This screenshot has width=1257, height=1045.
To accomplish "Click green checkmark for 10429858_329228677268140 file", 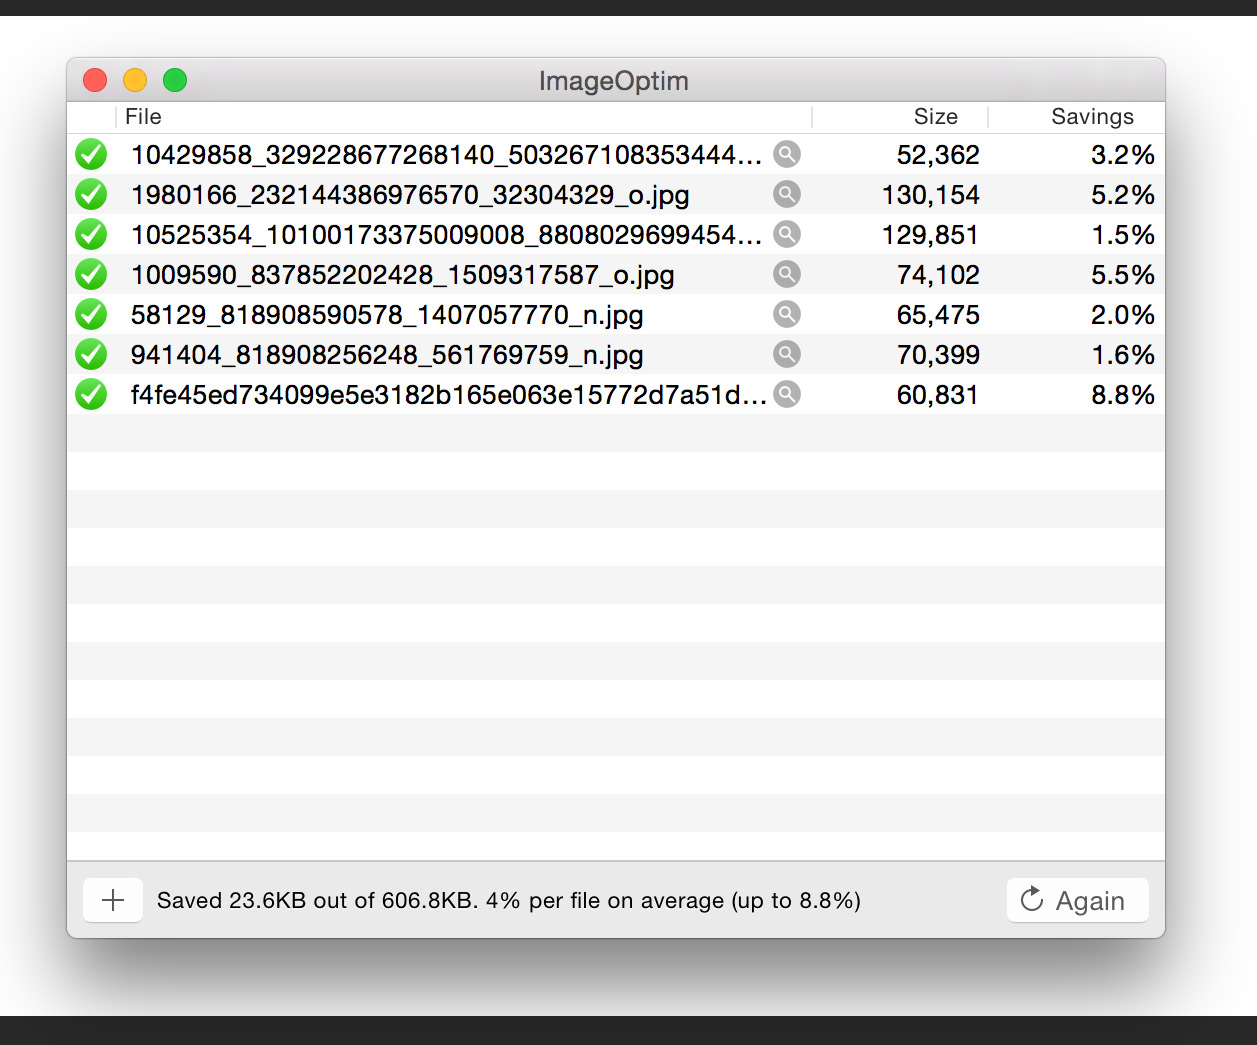I will (x=91, y=155).
